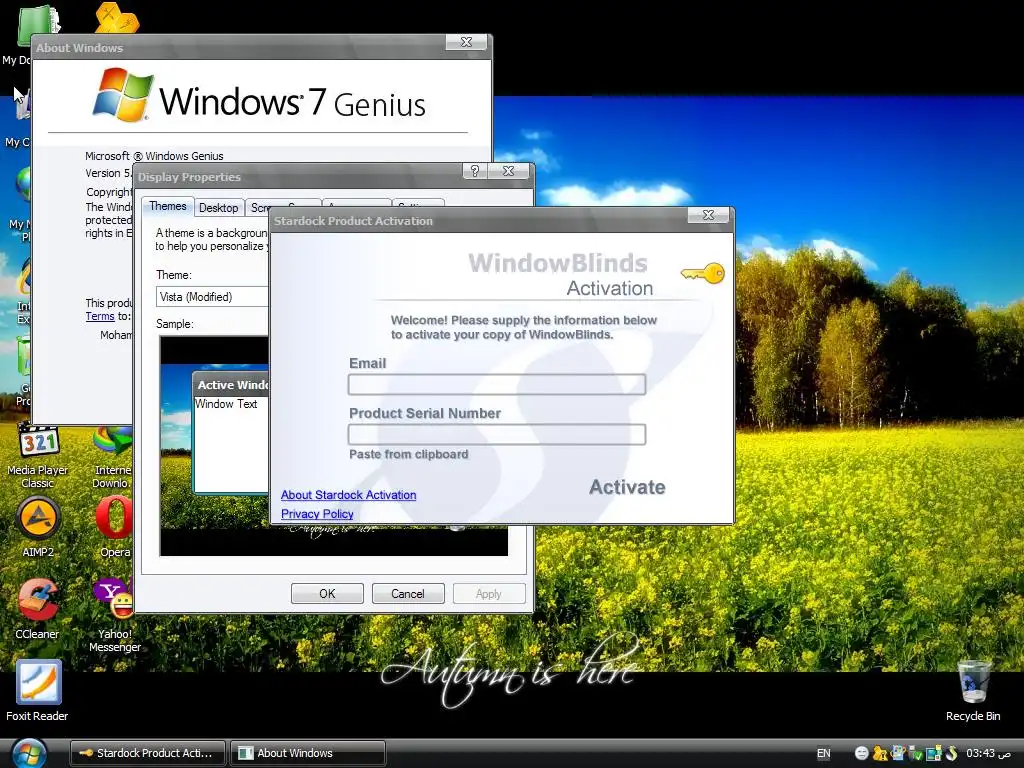This screenshot has height=768, width=1024.
Task: Open Yahoo! Messenger desktop icon
Action: (x=114, y=615)
